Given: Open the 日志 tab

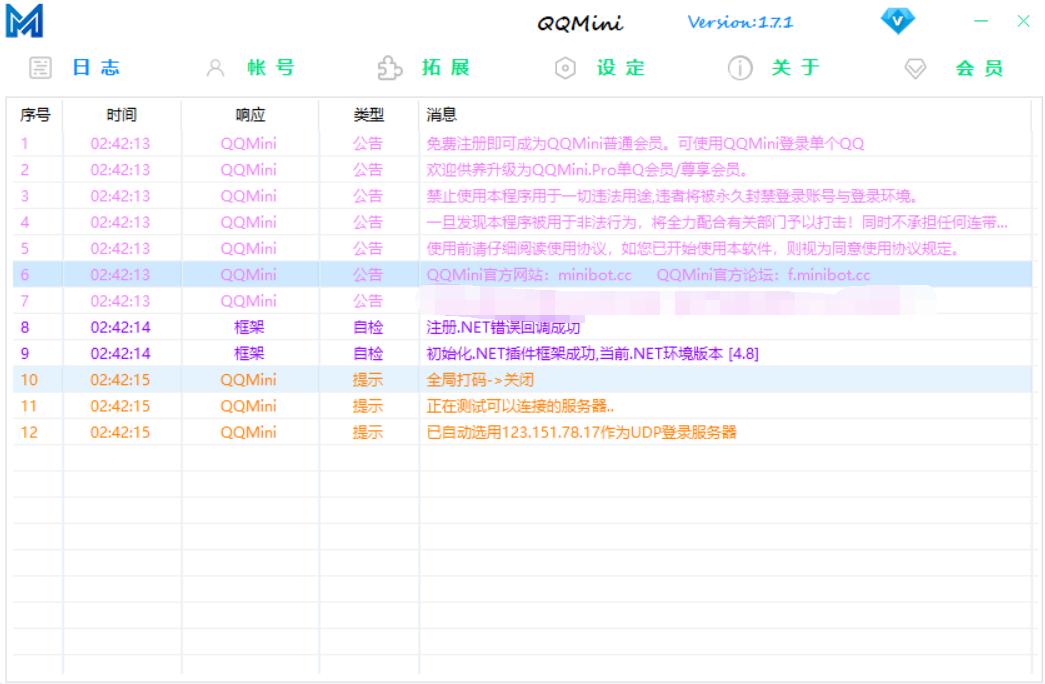Looking at the screenshot, I should point(96,67).
